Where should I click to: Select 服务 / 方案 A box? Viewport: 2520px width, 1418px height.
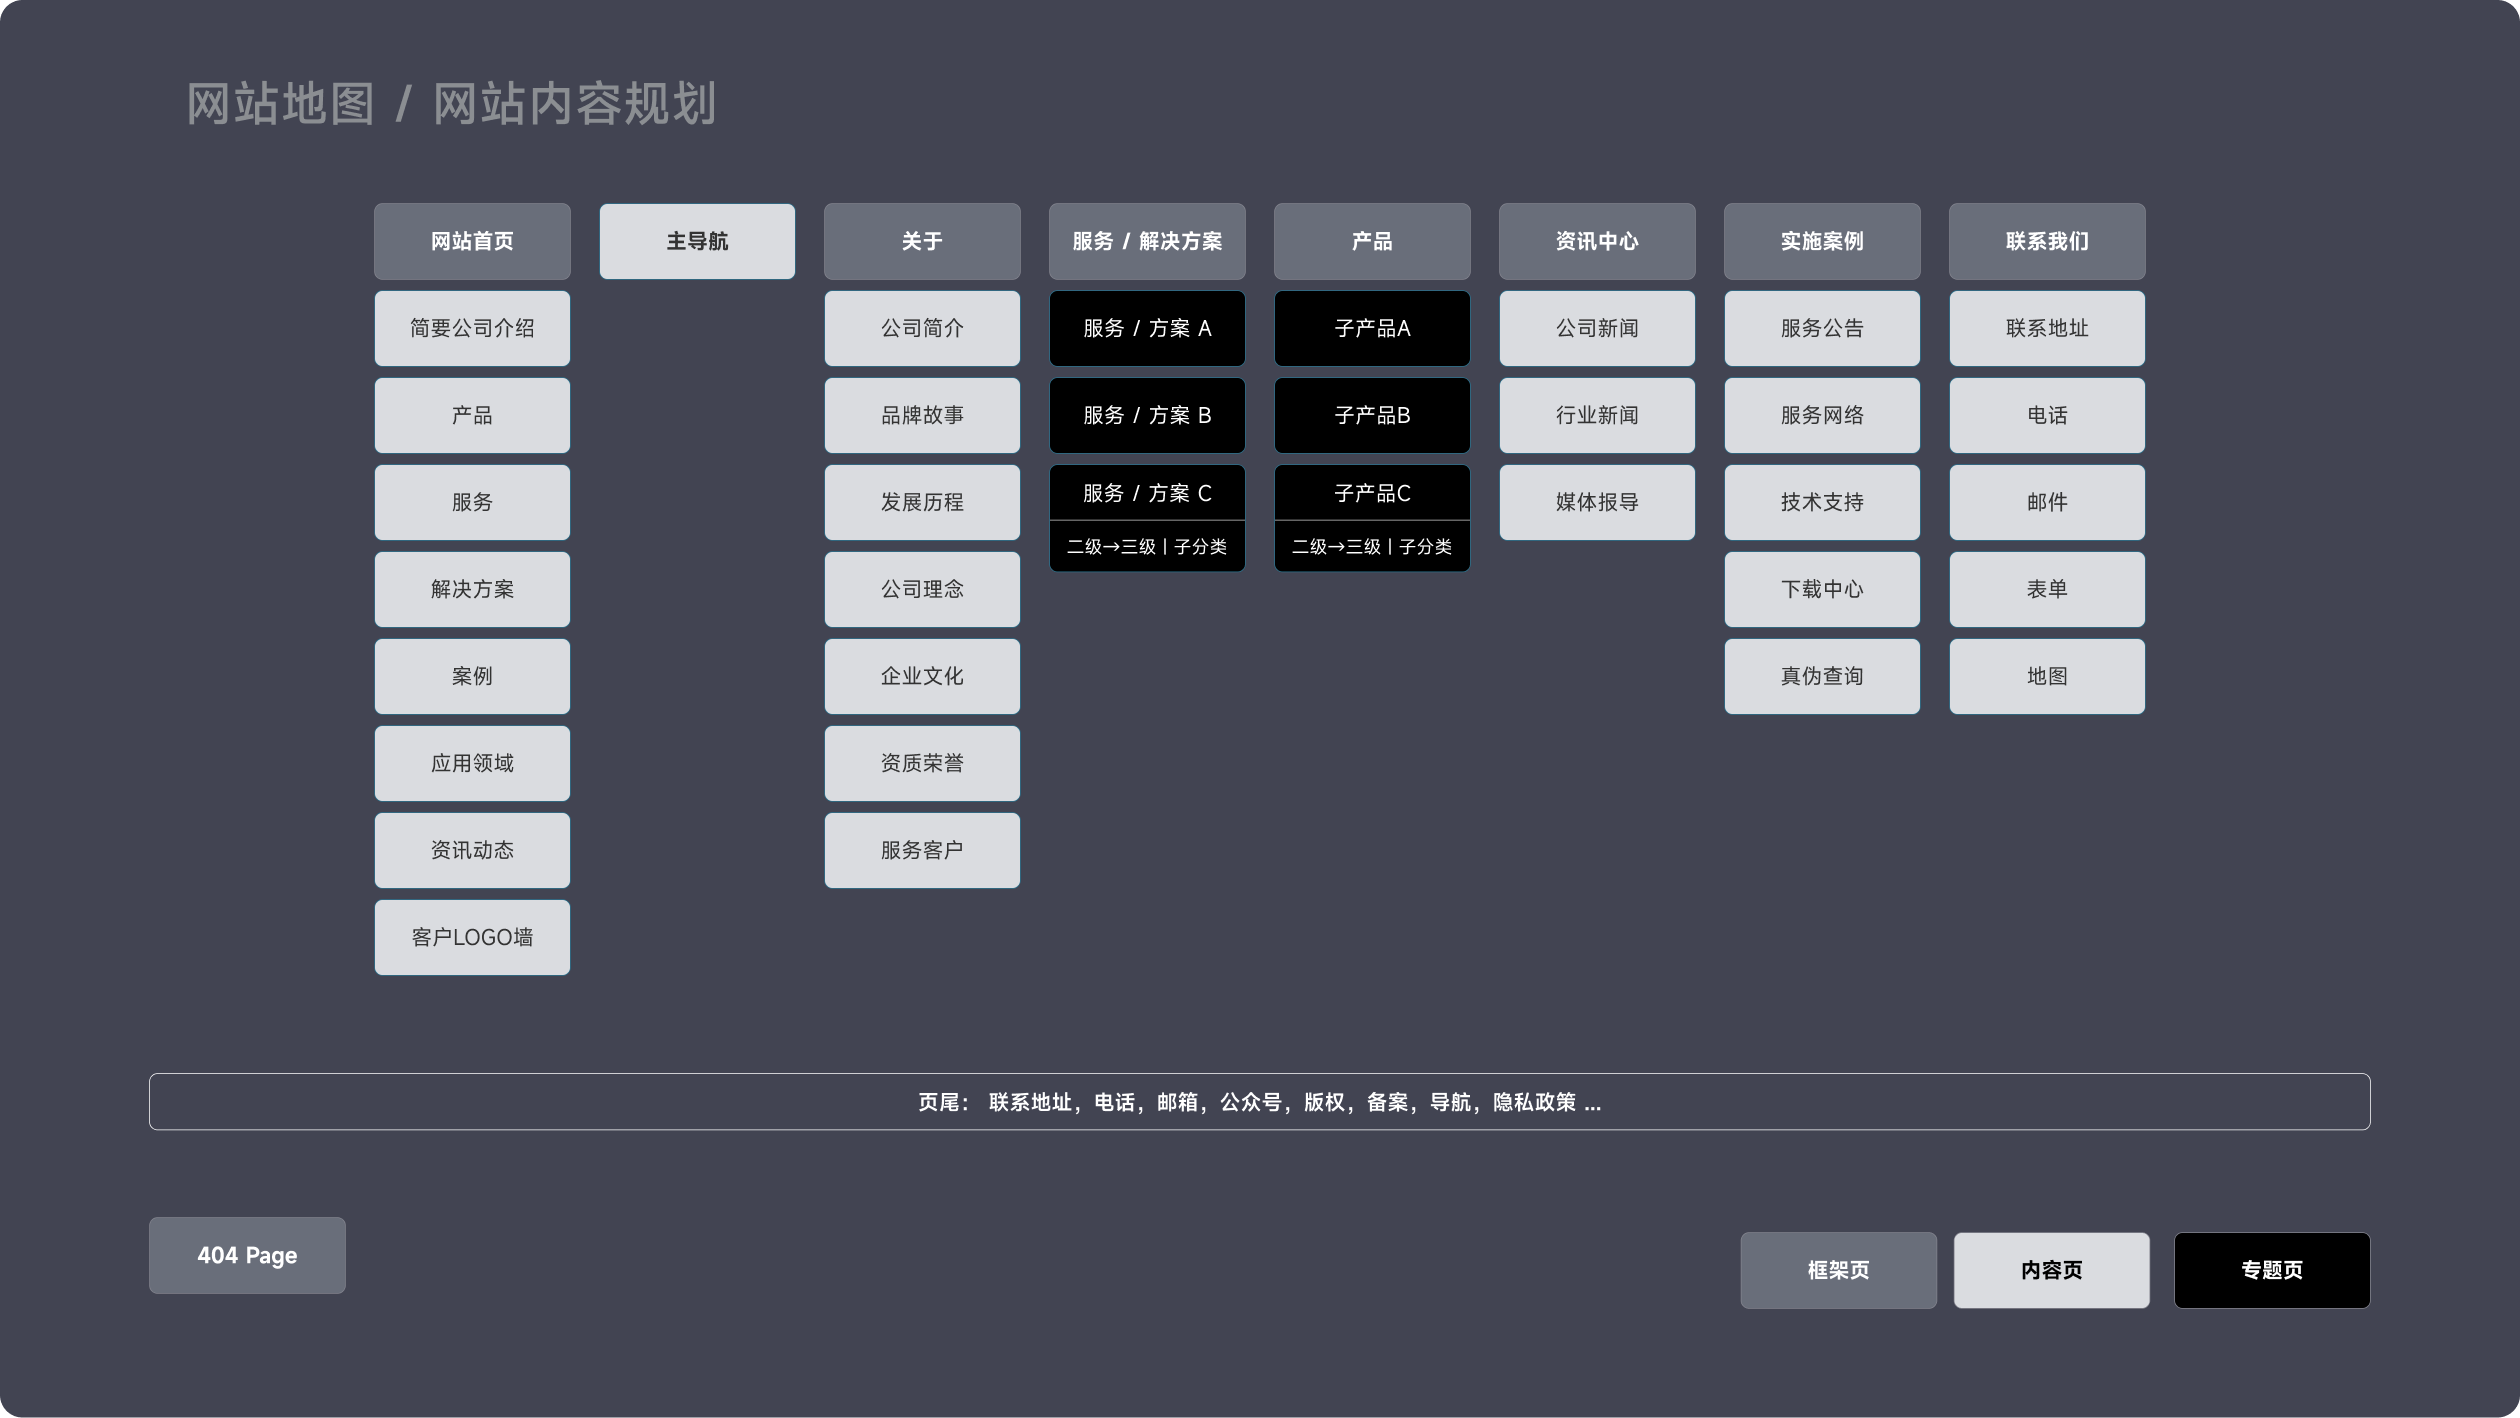click(1147, 328)
